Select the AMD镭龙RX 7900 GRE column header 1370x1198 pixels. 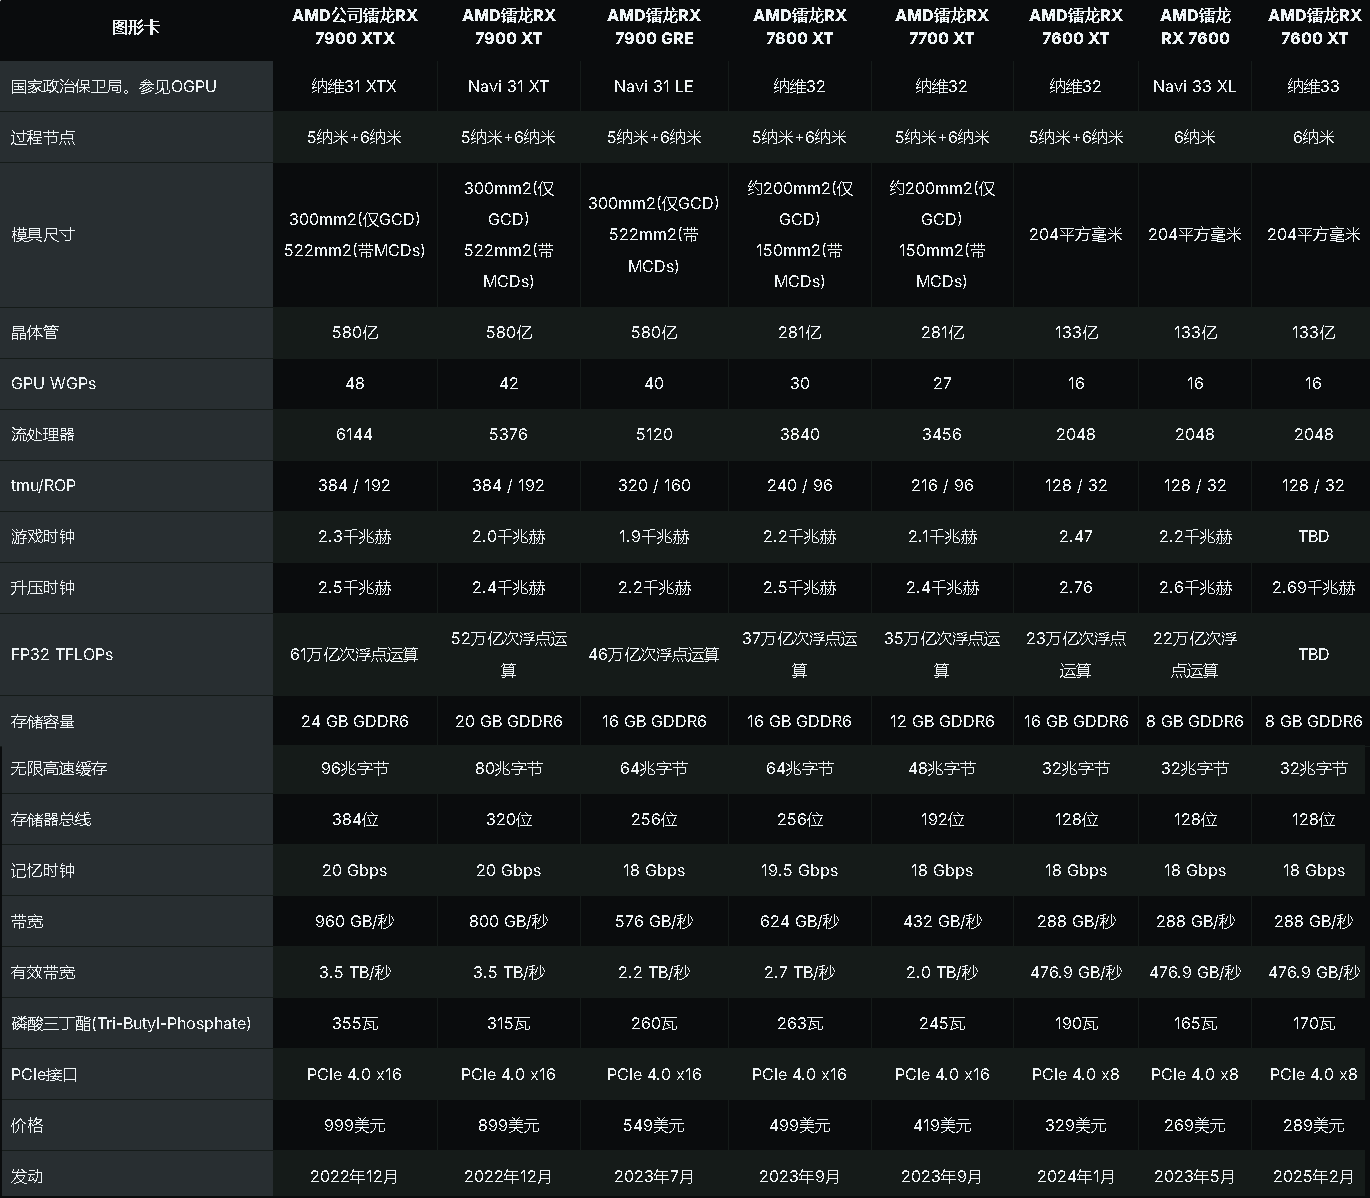pyautogui.click(x=654, y=27)
